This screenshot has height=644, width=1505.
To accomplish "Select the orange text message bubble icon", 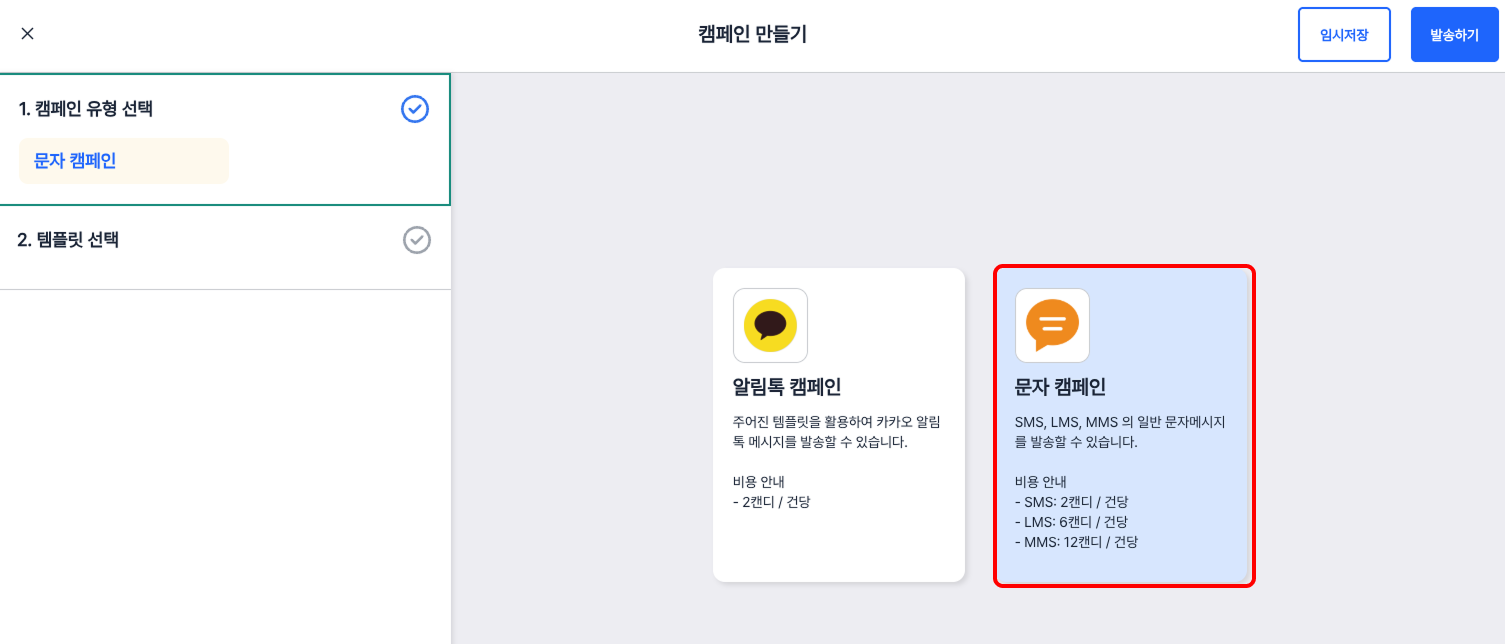I will click(1052, 325).
